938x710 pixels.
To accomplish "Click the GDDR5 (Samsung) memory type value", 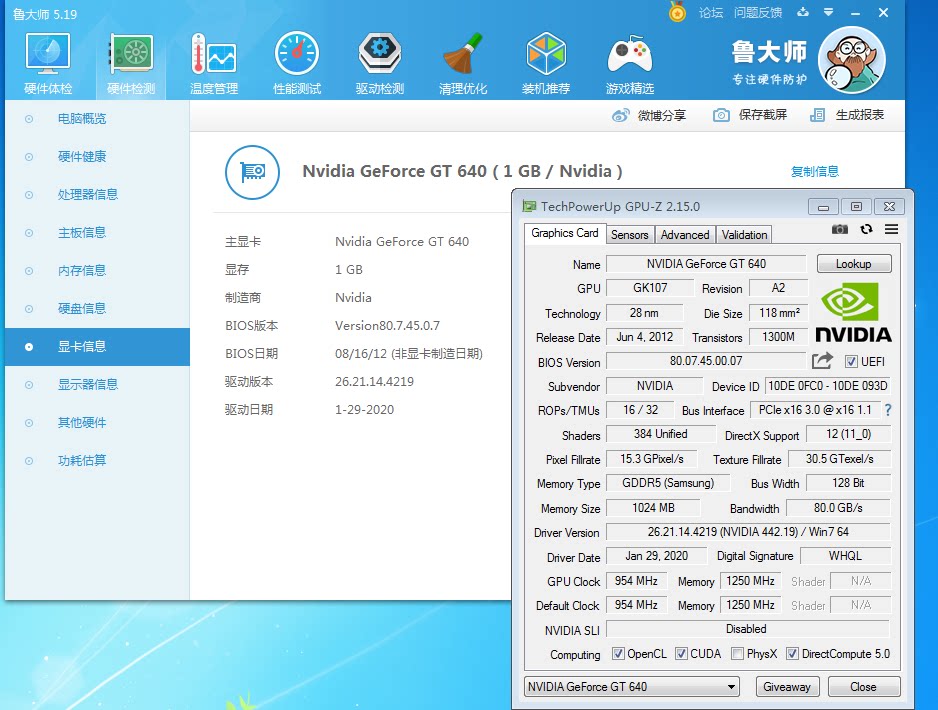I will pos(668,483).
